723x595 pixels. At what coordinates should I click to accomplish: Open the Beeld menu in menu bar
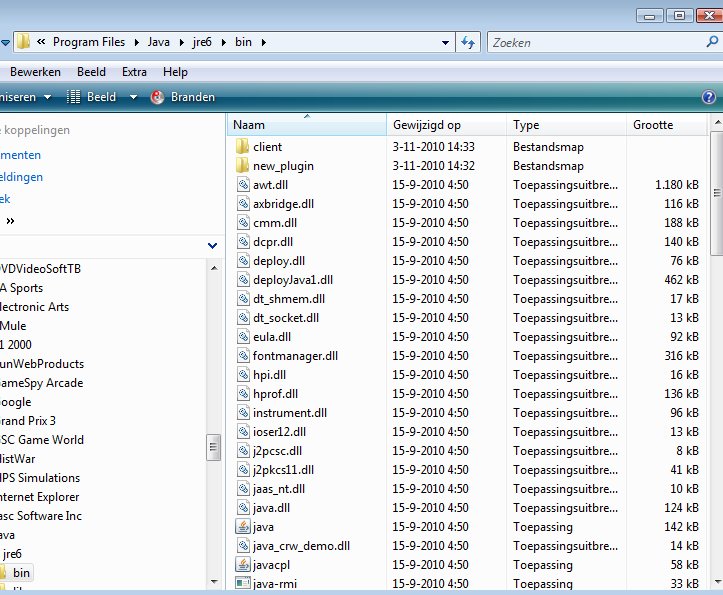click(x=91, y=72)
